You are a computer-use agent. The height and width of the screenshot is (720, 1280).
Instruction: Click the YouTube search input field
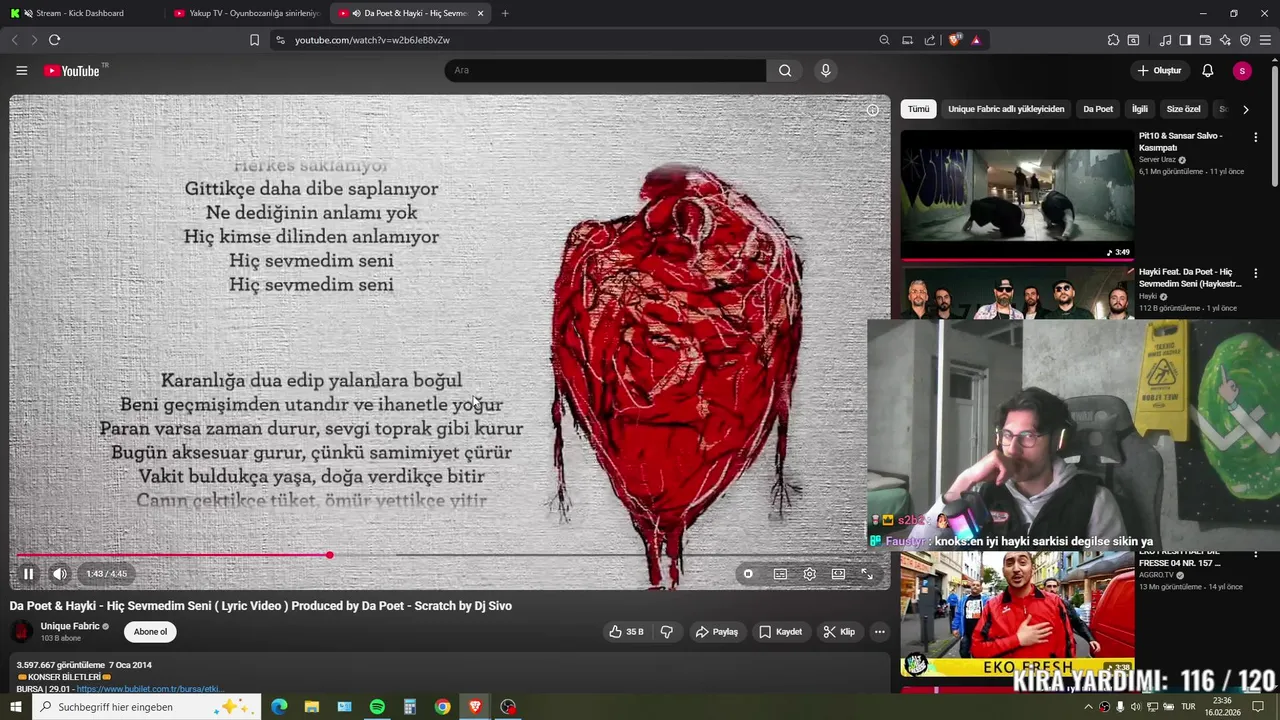[605, 70]
